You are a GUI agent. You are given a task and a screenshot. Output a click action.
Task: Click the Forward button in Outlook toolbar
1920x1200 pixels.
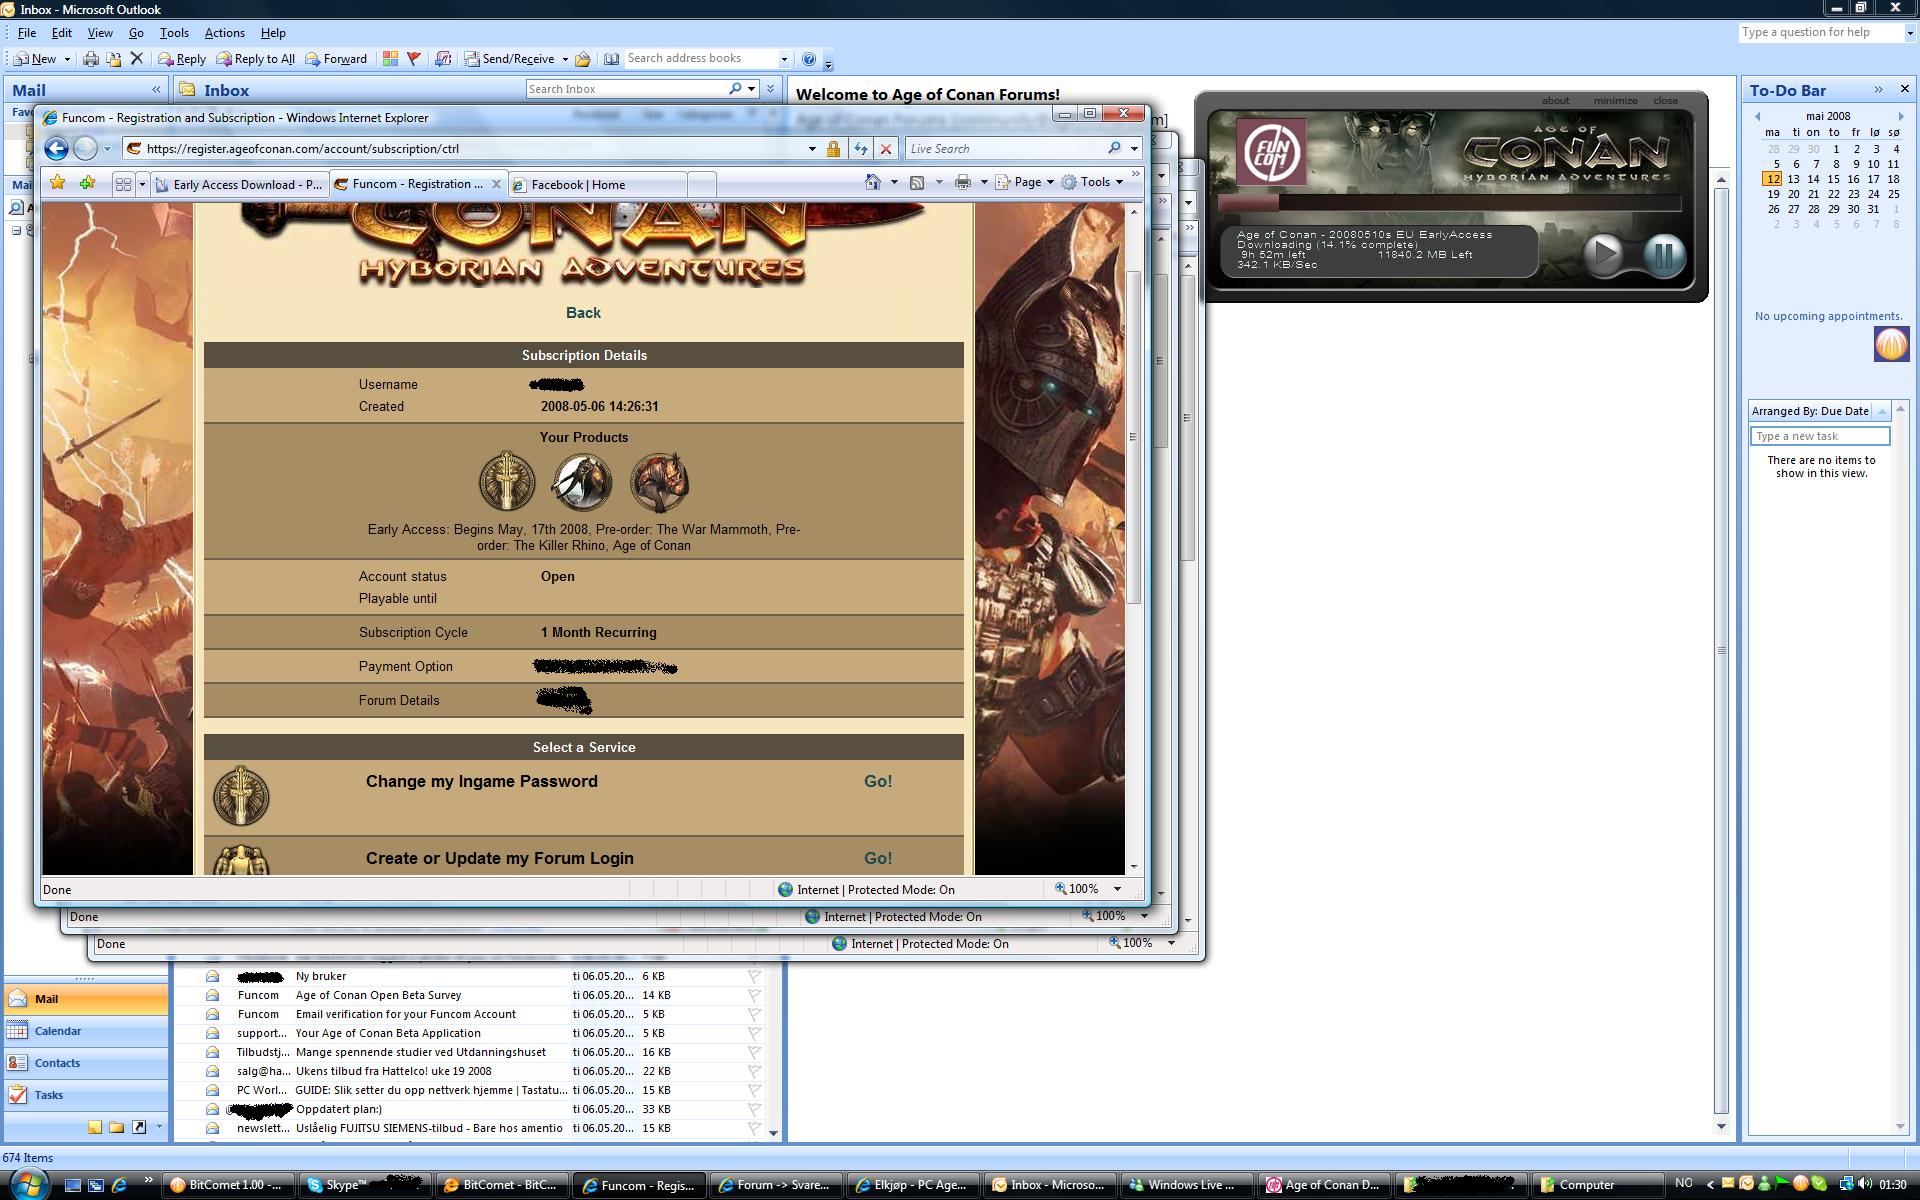click(x=336, y=59)
